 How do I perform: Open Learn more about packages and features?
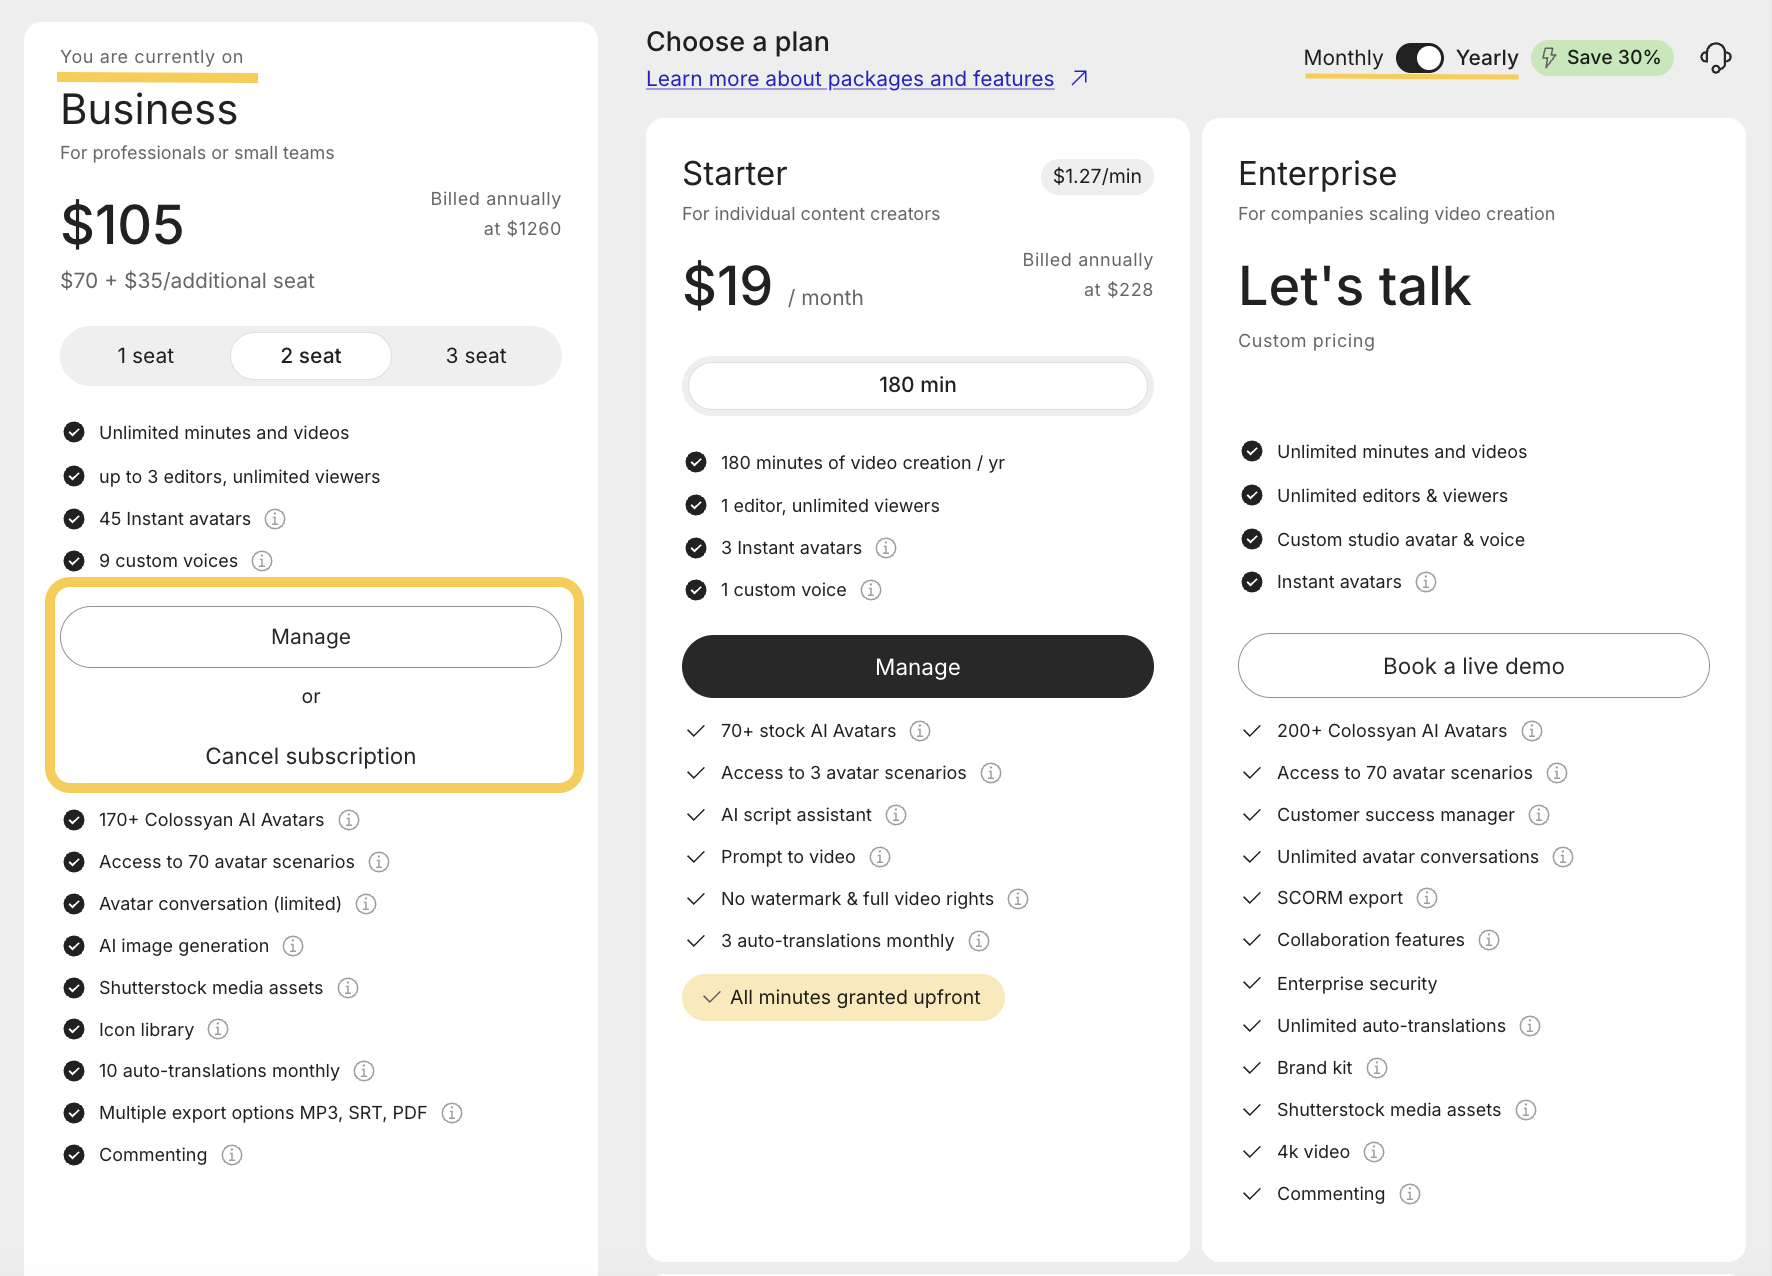coord(850,79)
